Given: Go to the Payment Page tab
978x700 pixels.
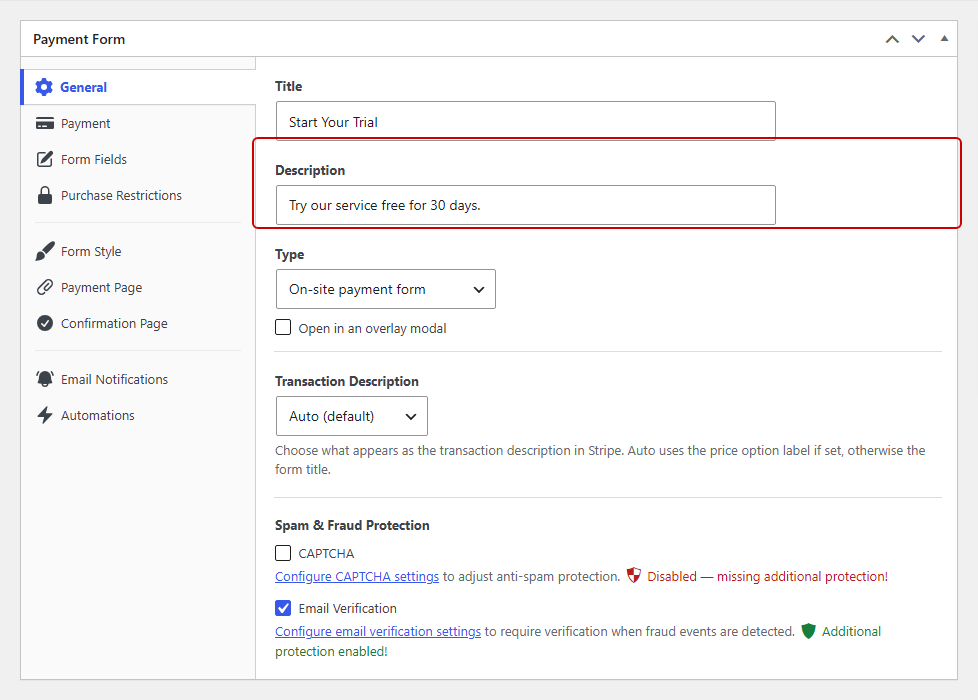Looking at the screenshot, I should tap(138, 288).
